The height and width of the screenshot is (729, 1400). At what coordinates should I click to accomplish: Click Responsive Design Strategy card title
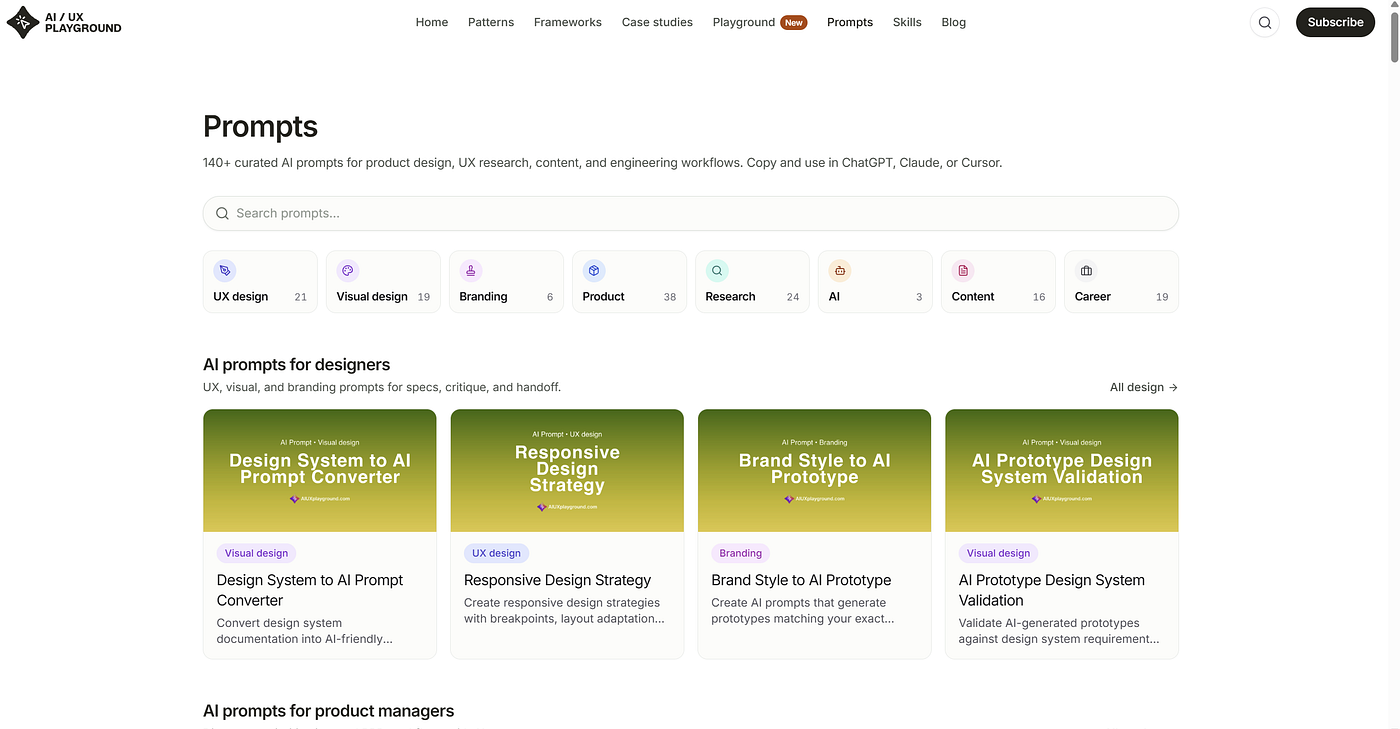coord(557,580)
